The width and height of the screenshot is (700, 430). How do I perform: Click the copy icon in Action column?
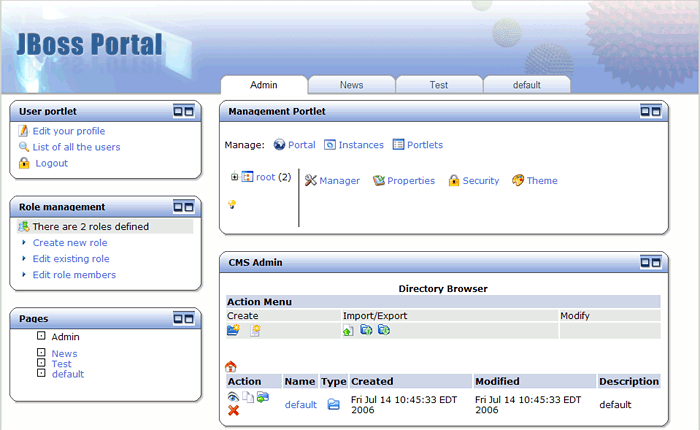click(248, 397)
